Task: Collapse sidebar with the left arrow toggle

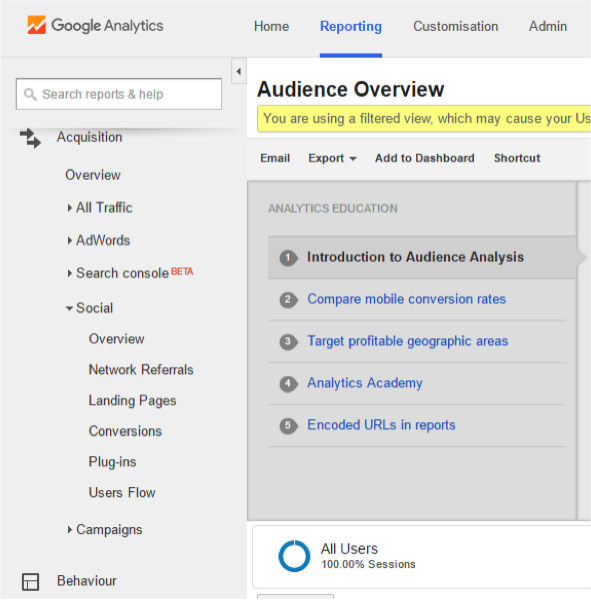Action: 239,71
